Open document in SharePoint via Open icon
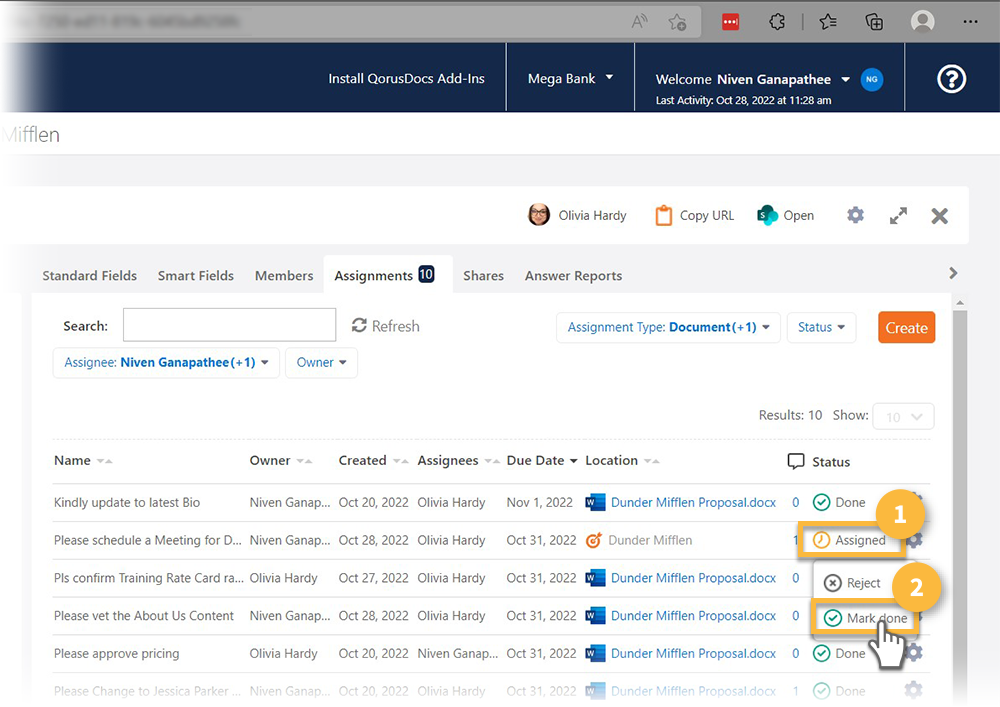The width and height of the screenshot is (1000, 707). pos(768,215)
